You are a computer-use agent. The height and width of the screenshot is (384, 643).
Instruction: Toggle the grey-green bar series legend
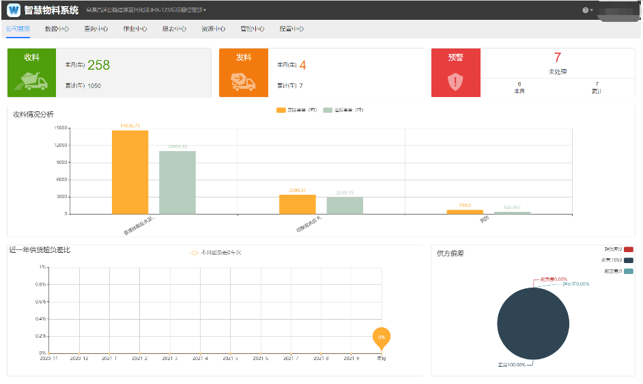point(328,110)
